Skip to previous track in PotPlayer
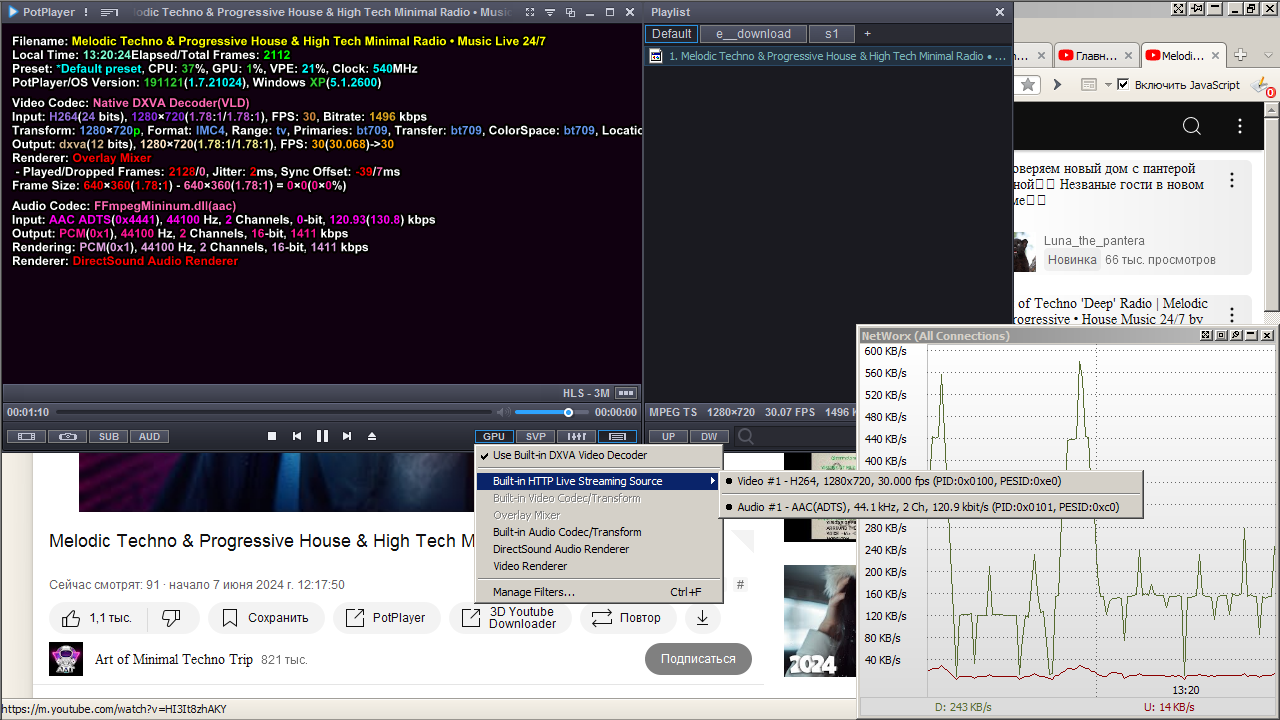1280x720 pixels. click(297, 436)
